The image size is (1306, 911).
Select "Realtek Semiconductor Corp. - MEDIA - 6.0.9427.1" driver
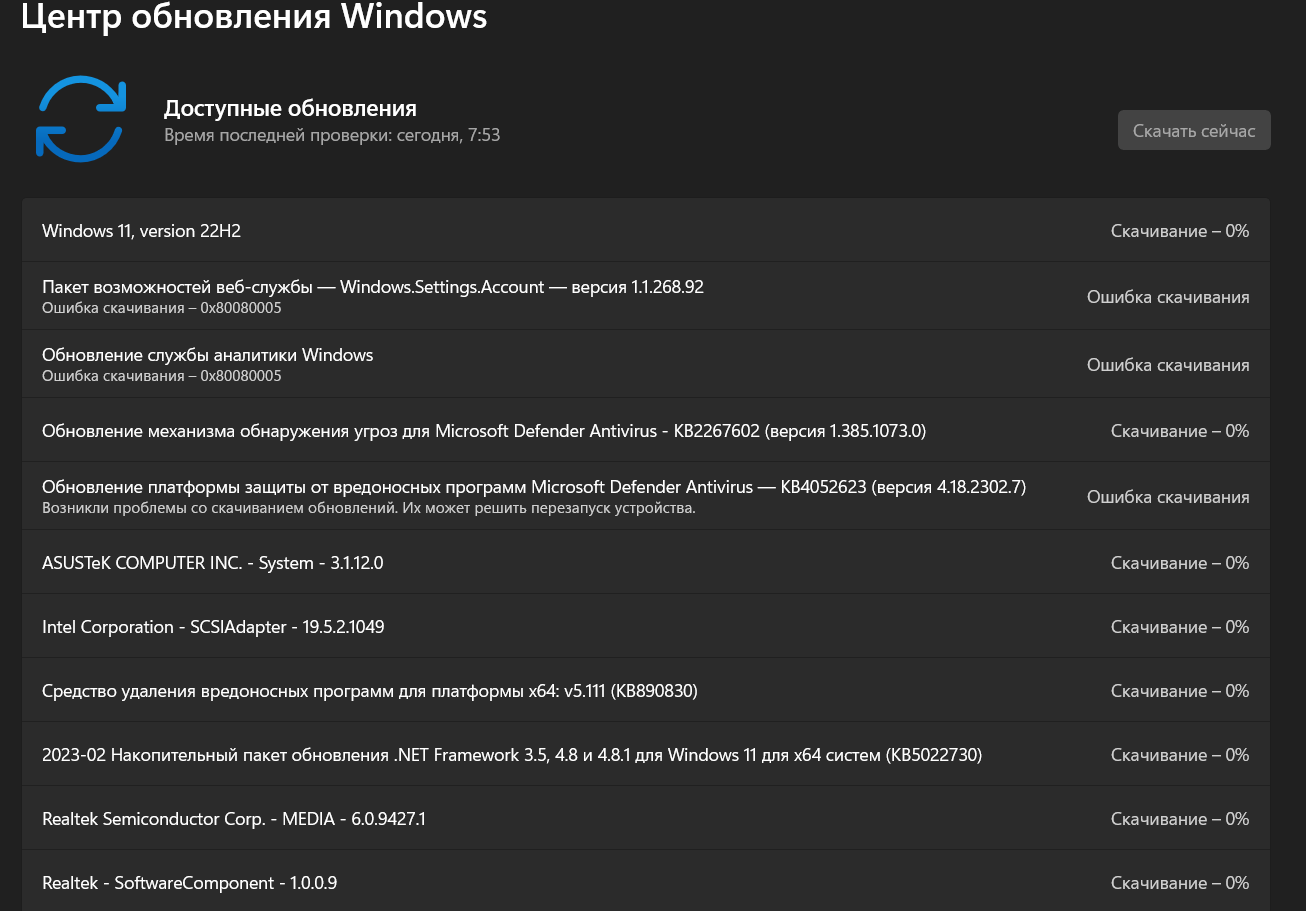(x=646, y=818)
